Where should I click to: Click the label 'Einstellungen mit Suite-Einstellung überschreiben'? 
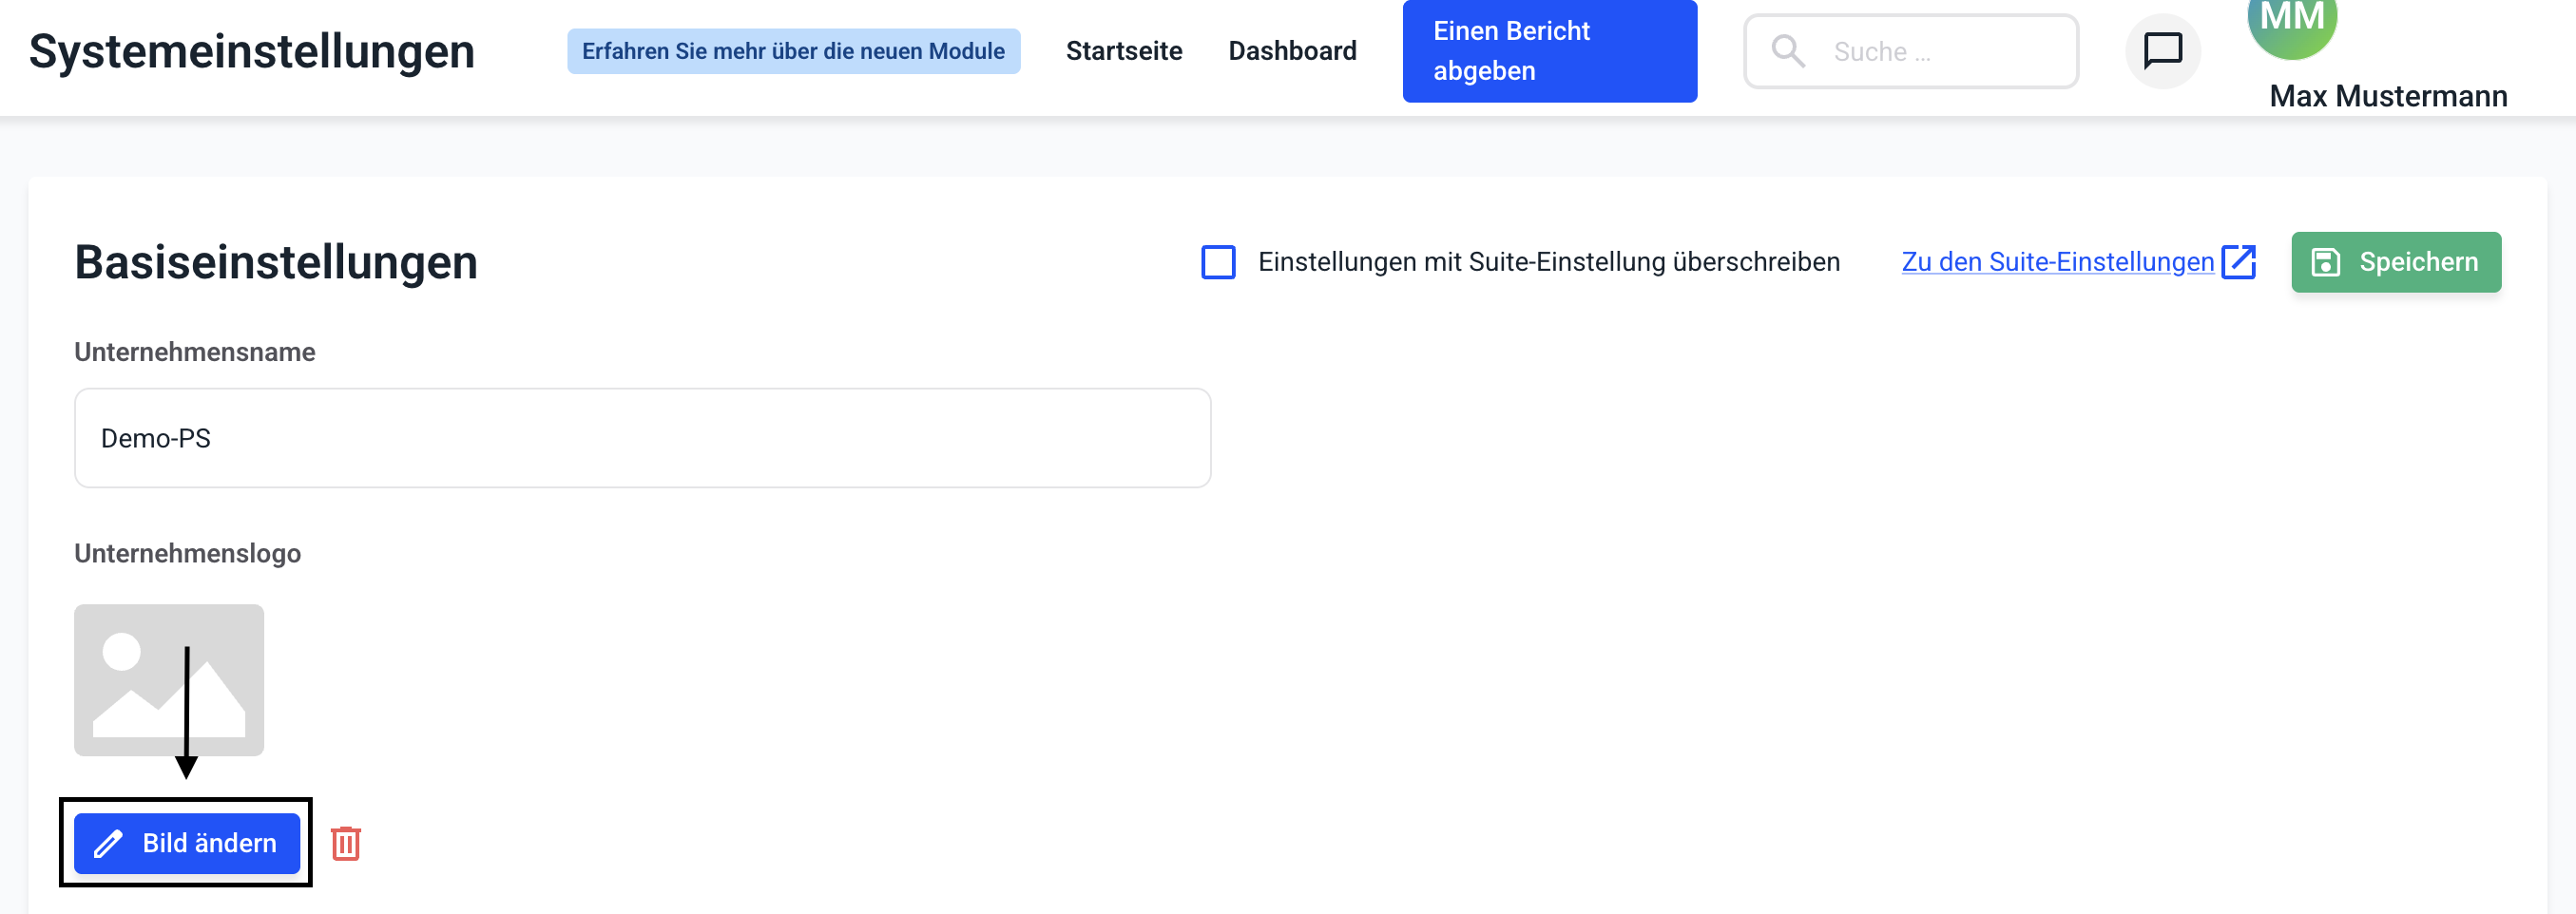[1548, 262]
